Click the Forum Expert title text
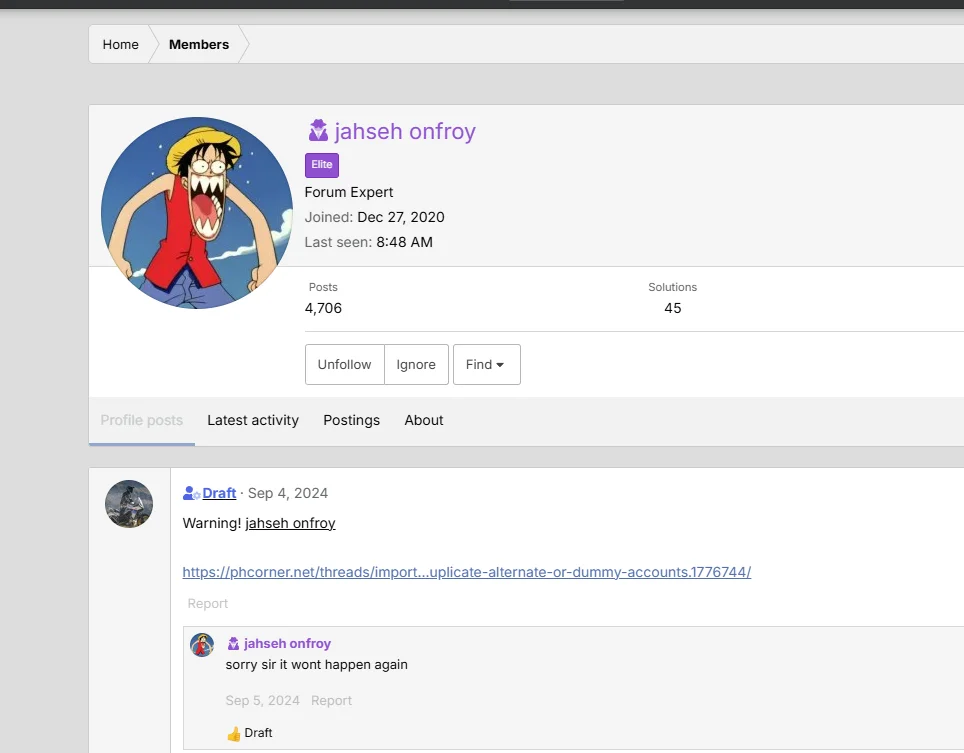 click(349, 192)
